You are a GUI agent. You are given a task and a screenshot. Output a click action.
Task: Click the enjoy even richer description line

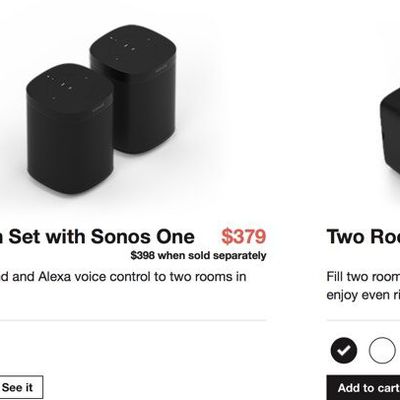click(x=363, y=295)
